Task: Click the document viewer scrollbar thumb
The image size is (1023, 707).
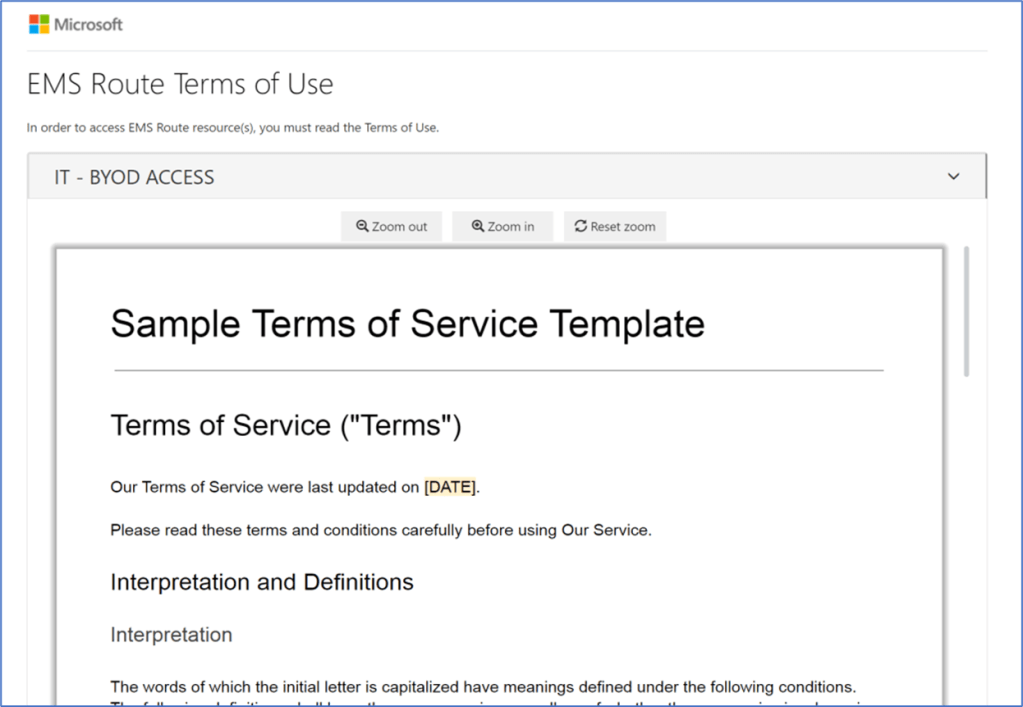Action: click(x=966, y=311)
